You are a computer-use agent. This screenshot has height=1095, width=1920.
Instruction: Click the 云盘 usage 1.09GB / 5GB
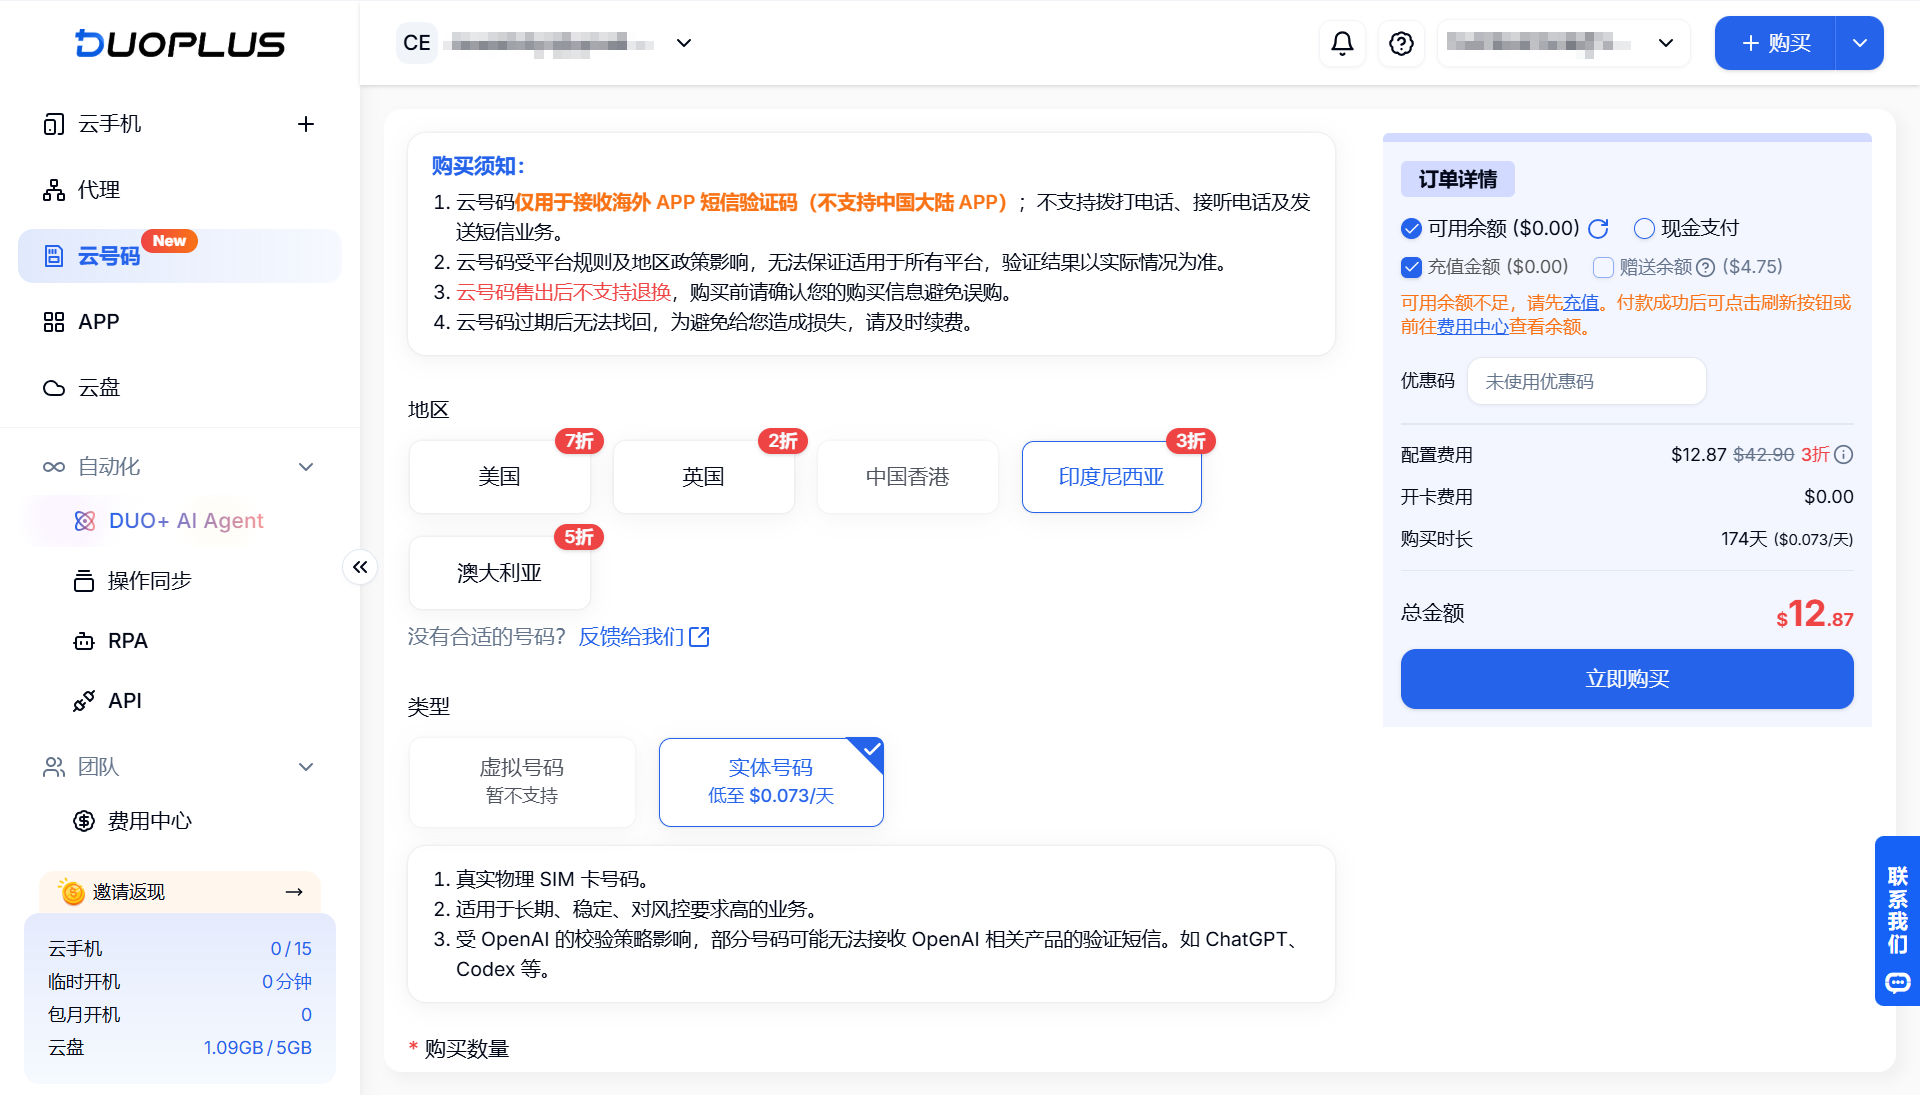[x=258, y=1047]
